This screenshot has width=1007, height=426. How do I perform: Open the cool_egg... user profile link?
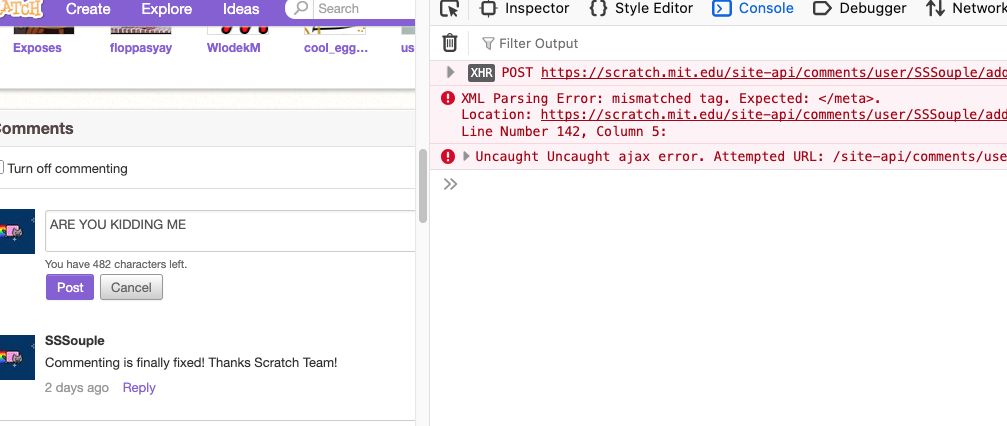pyautogui.click(x=336, y=48)
